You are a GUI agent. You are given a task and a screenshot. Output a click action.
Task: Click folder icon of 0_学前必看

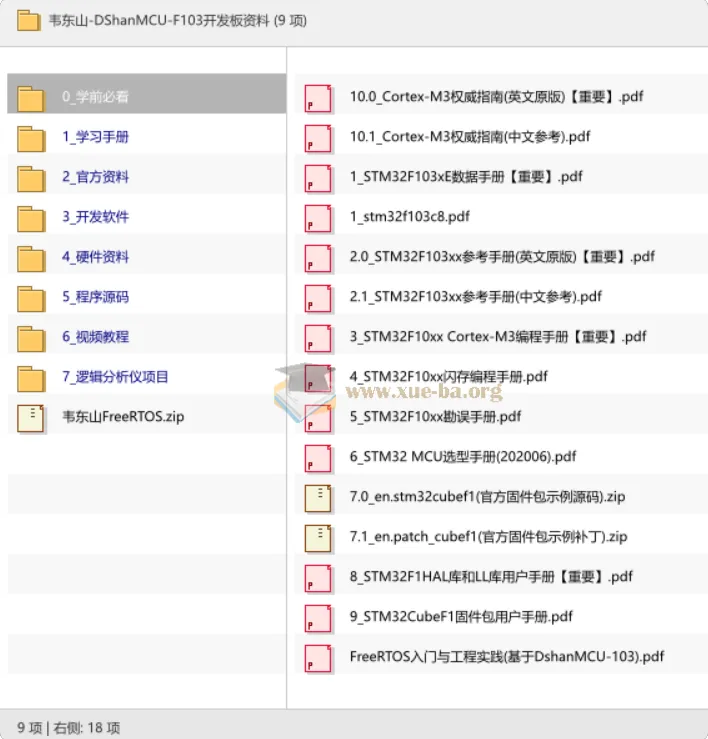point(31,99)
